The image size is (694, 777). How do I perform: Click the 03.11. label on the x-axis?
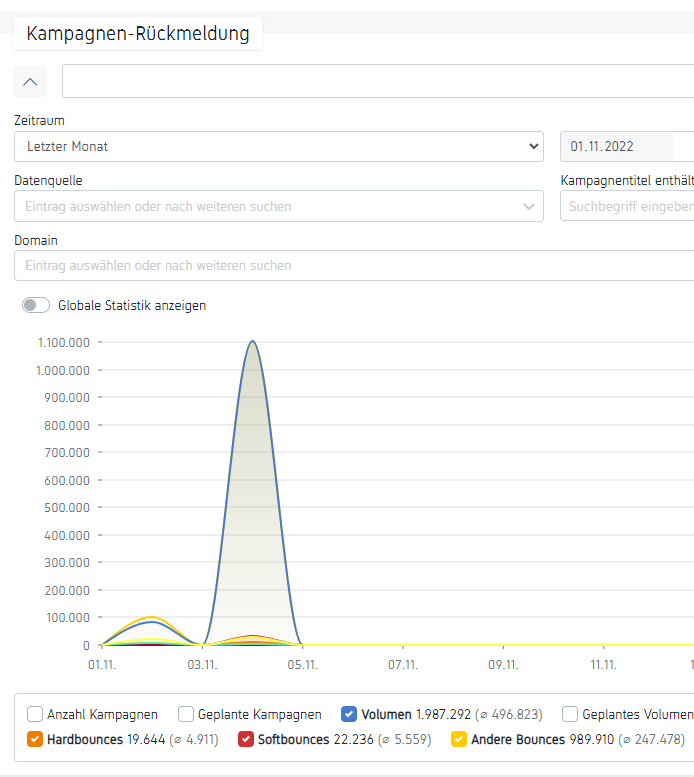coord(203,663)
